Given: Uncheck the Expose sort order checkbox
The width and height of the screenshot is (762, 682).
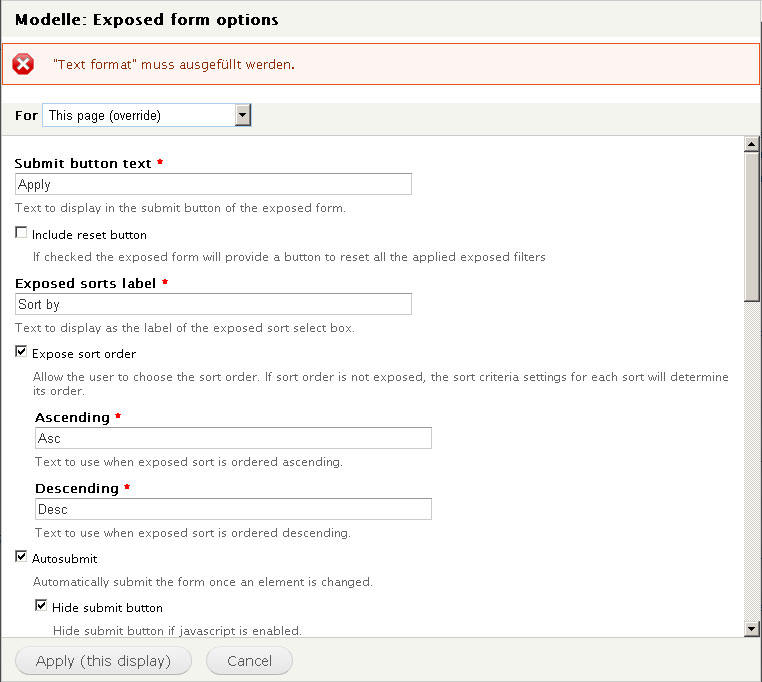Looking at the screenshot, I should click(x=22, y=353).
